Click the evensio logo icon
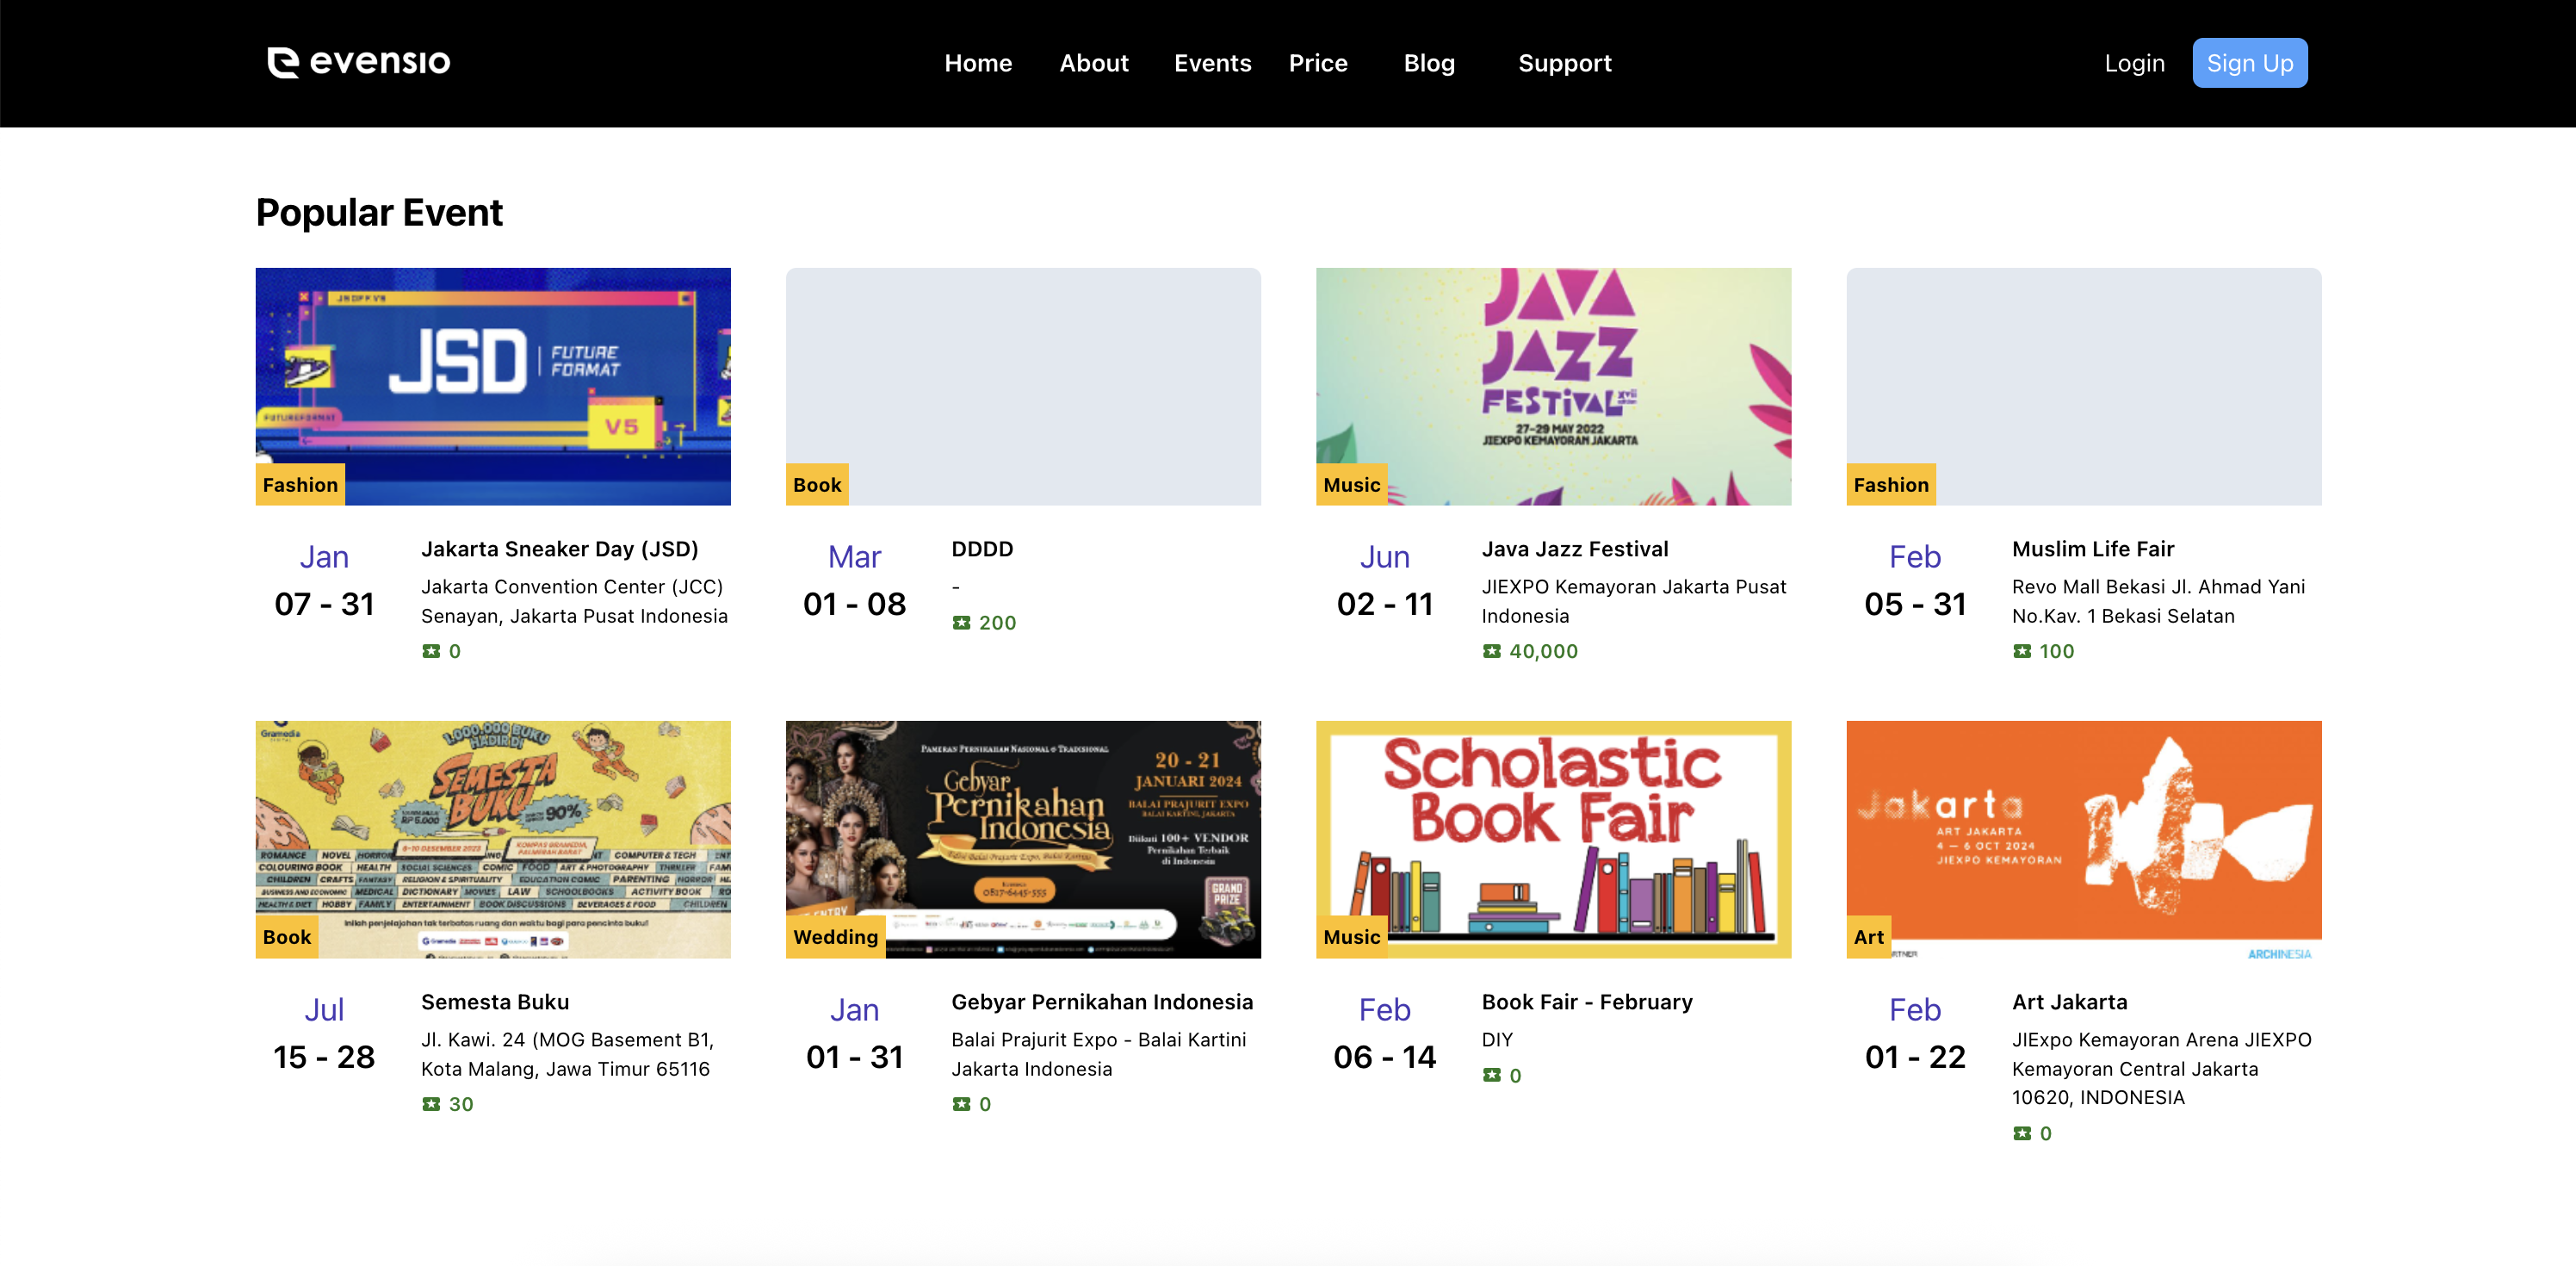 (283, 62)
